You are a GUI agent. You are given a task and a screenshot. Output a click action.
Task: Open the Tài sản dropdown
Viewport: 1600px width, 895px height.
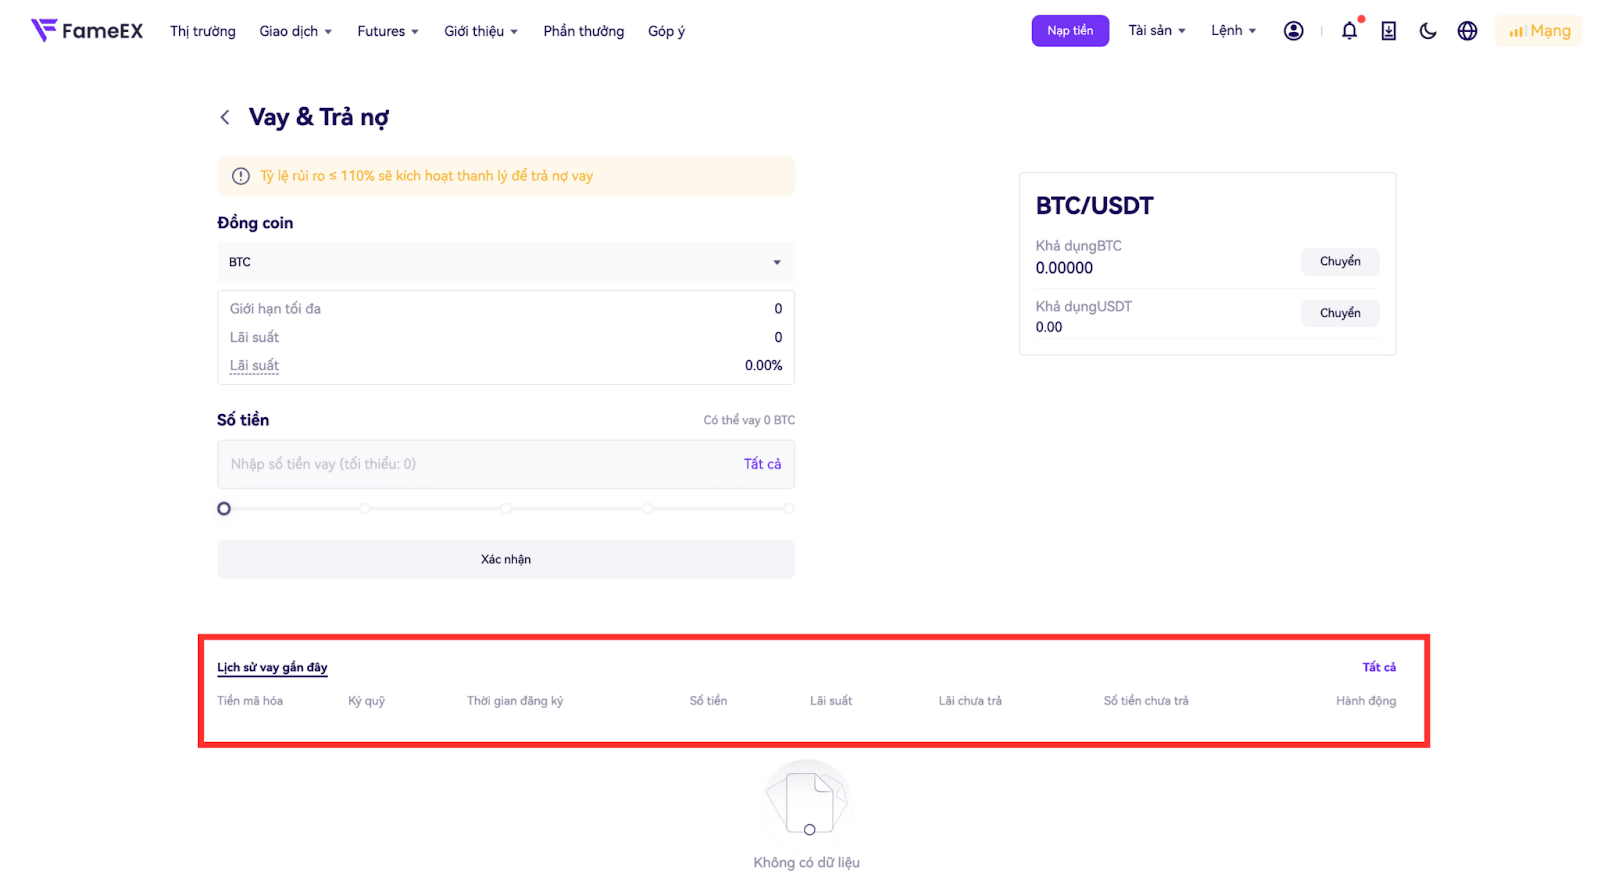pyautogui.click(x=1156, y=31)
